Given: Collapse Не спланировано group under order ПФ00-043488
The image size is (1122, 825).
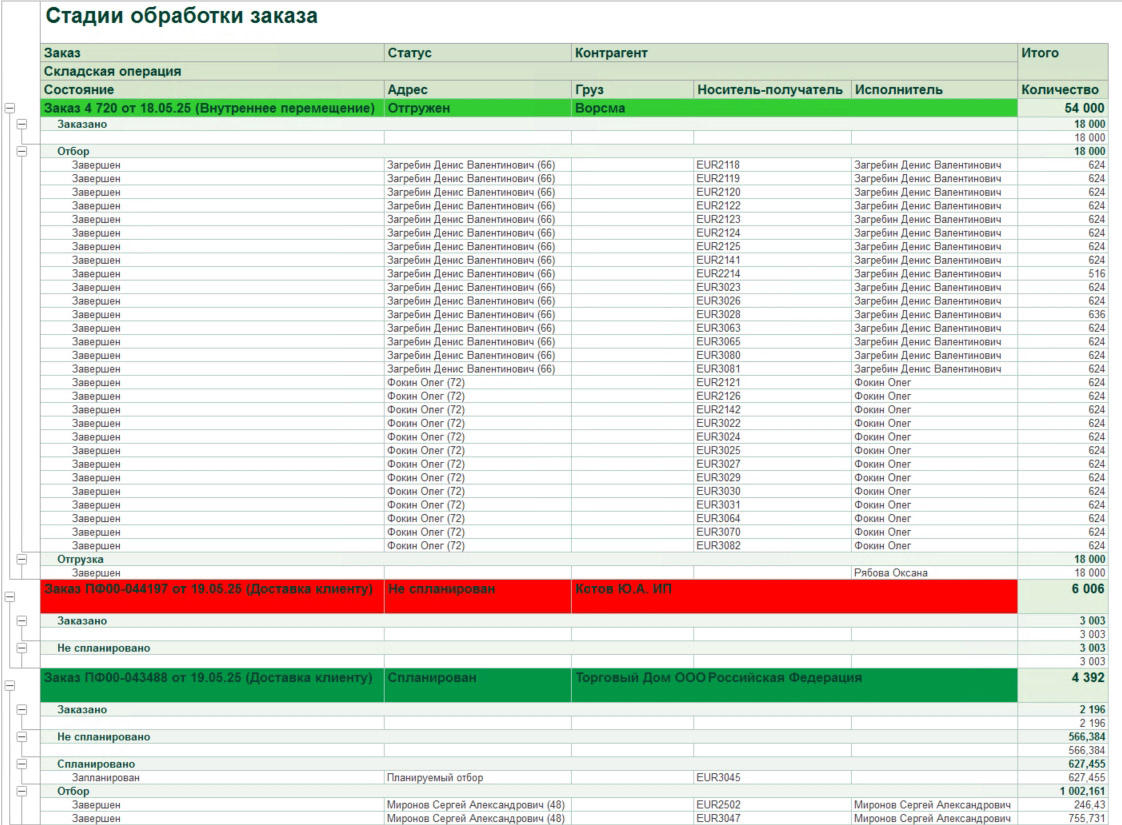Looking at the screenshot, I should [22, 736].
